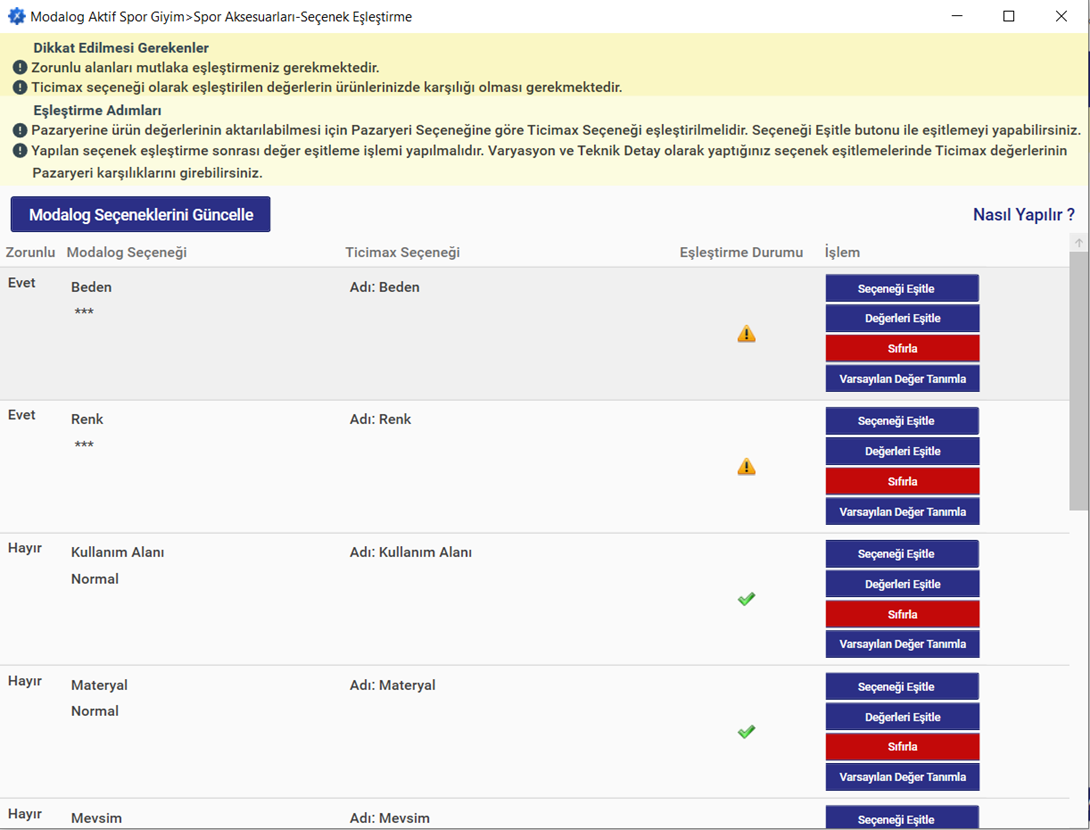
Task: Click Değerleri Eşitle for Renk
Action: click(x=902, y=451)
